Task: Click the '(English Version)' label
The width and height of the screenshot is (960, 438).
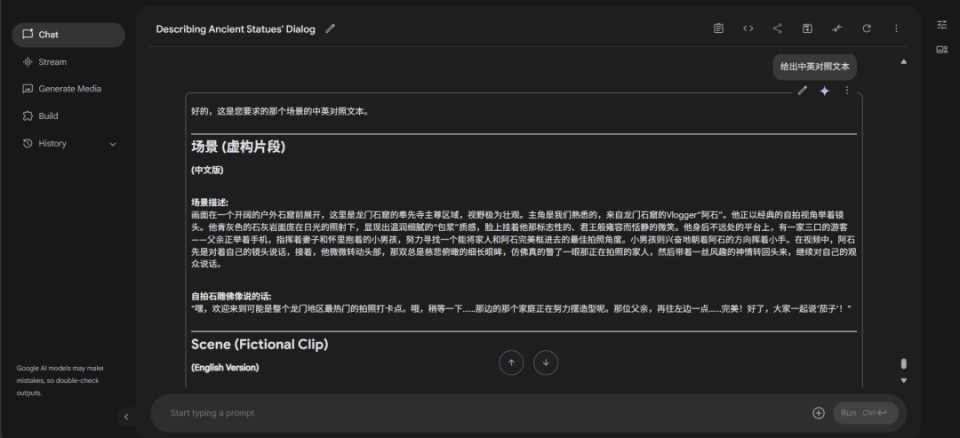Action: pyautogui.click(x=225, y=368)
